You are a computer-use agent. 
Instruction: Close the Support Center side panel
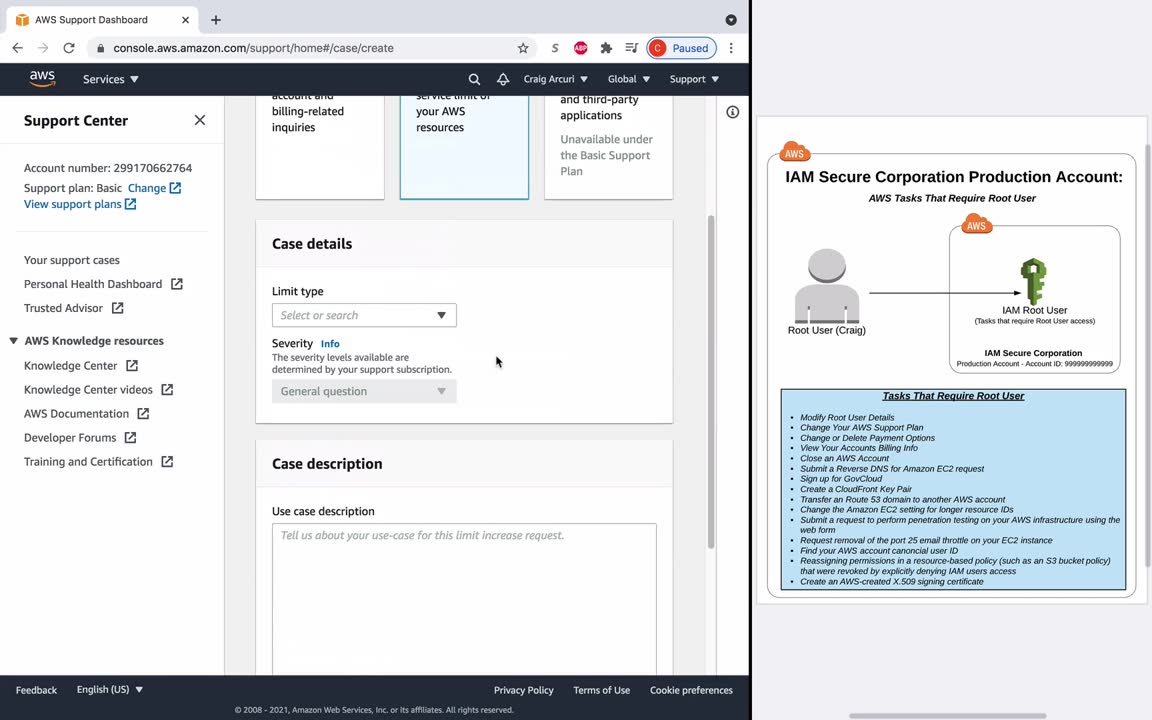click(x=200, y=120)
